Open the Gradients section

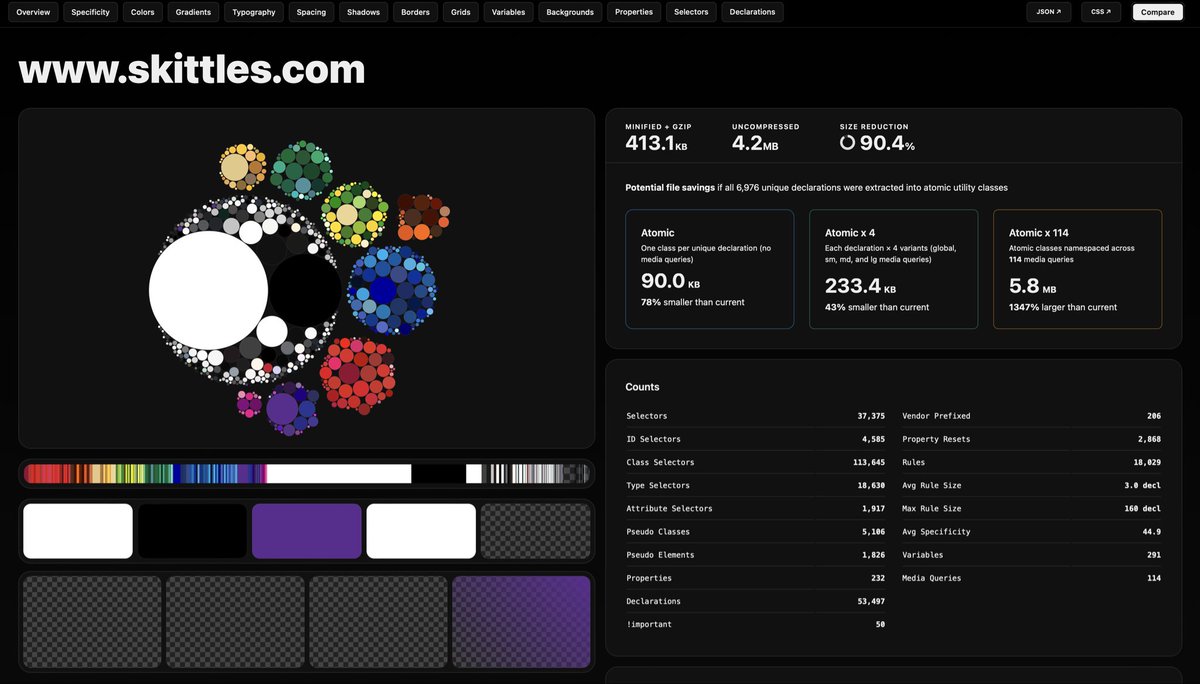point(193,12)
